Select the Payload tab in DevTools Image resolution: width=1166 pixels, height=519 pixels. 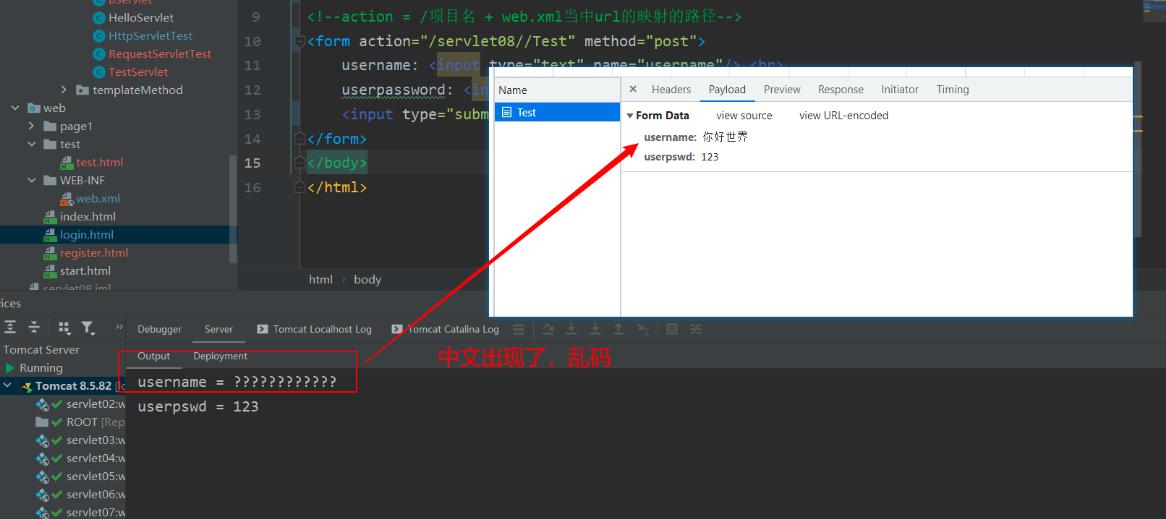pos(727,89)
